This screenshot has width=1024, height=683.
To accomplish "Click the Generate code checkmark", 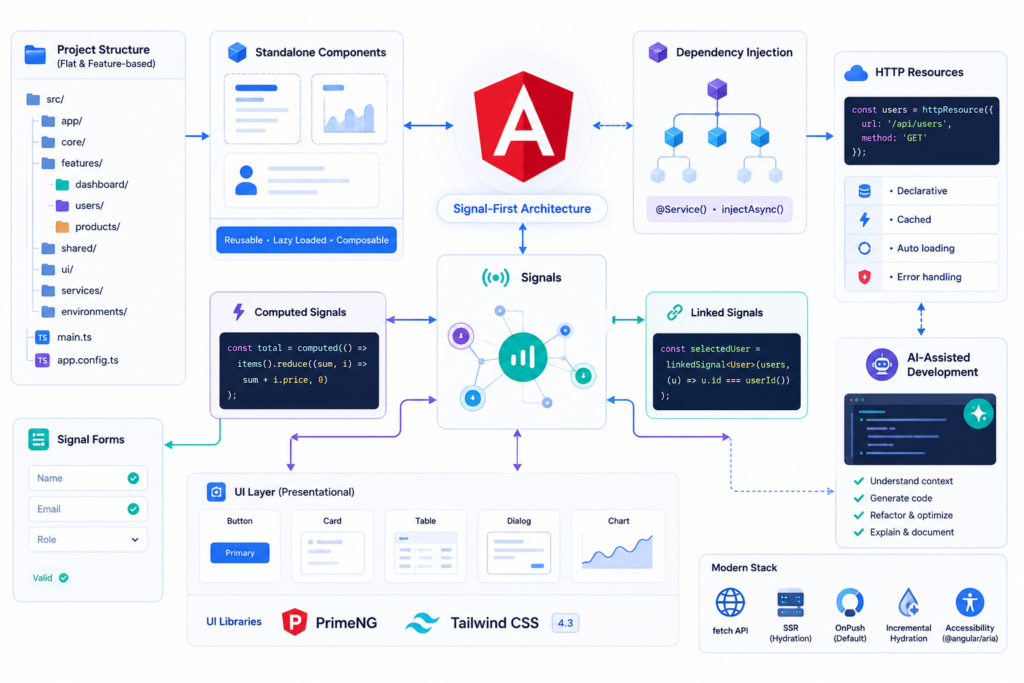I will click(859, 498).
